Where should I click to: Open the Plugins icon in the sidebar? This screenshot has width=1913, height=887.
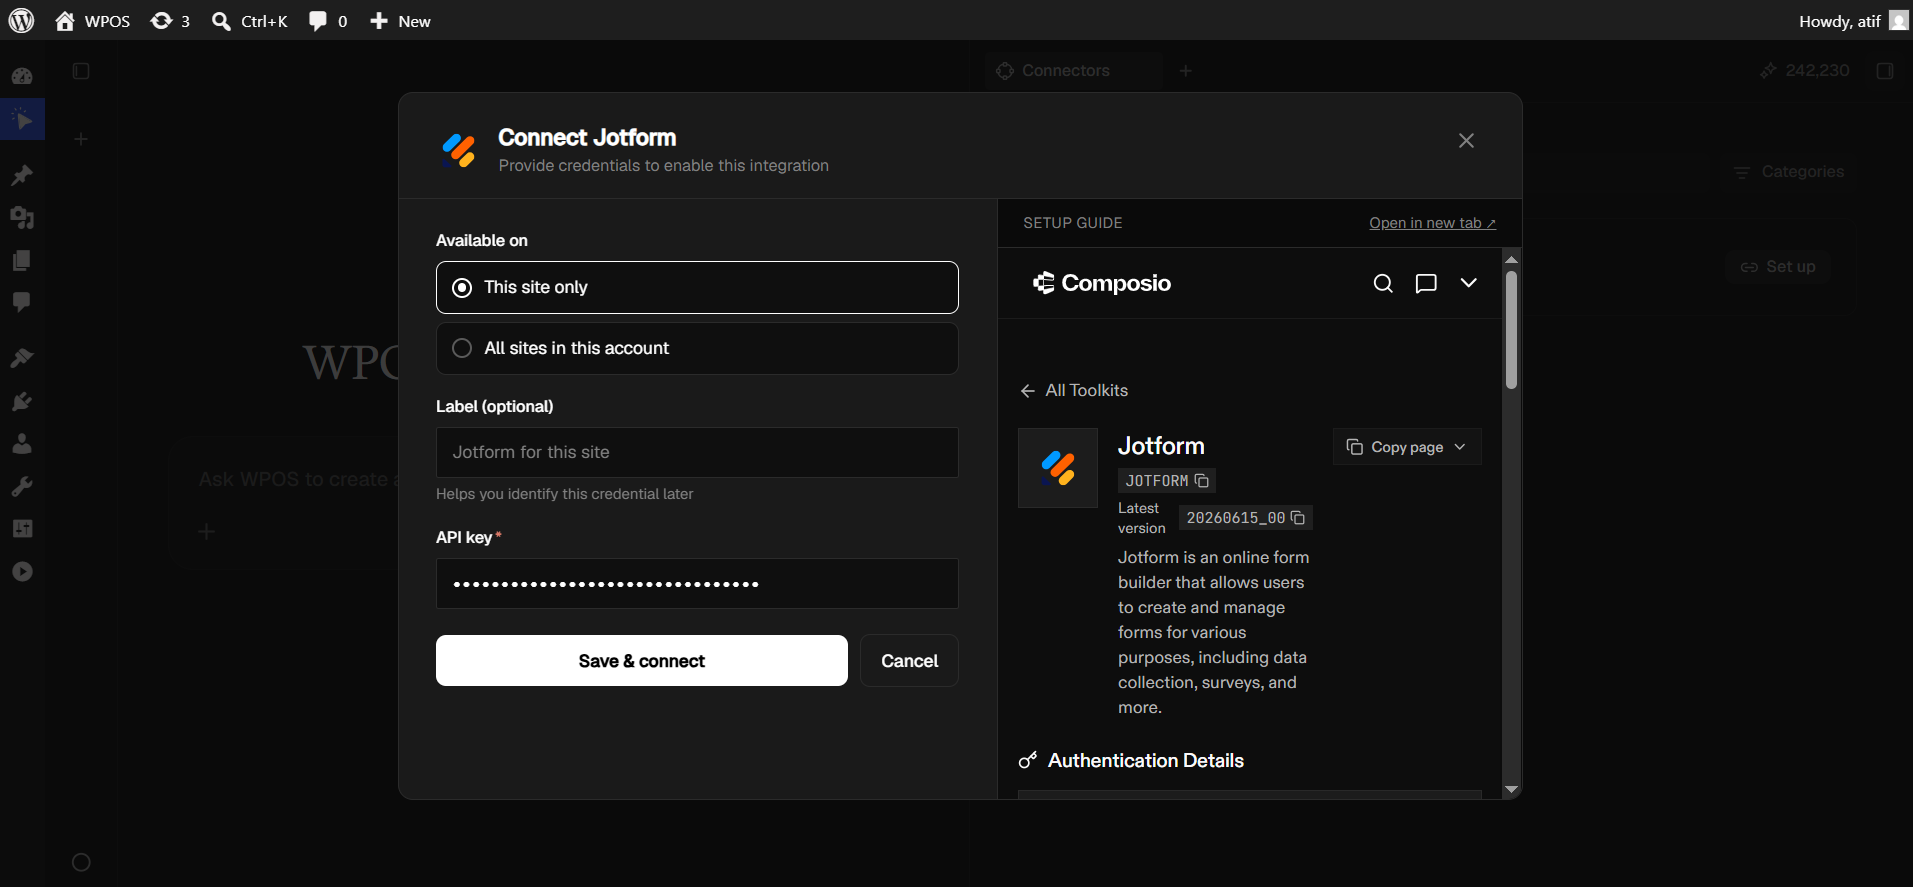[22, 401]
